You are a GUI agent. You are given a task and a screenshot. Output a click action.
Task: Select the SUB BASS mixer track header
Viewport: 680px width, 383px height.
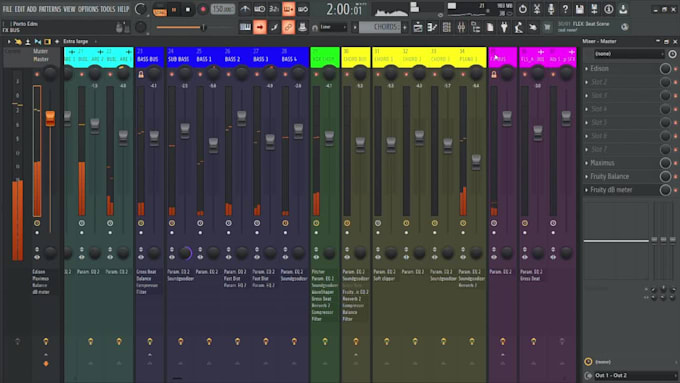pos(180,57)
